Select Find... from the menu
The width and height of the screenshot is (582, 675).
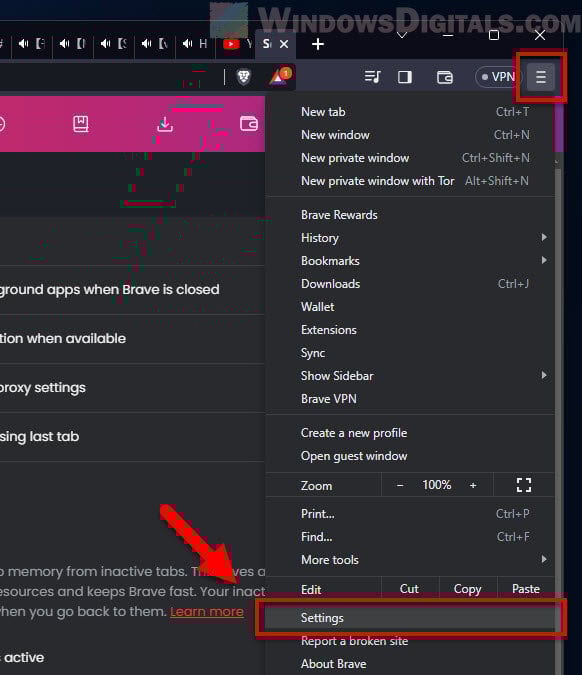410,537
